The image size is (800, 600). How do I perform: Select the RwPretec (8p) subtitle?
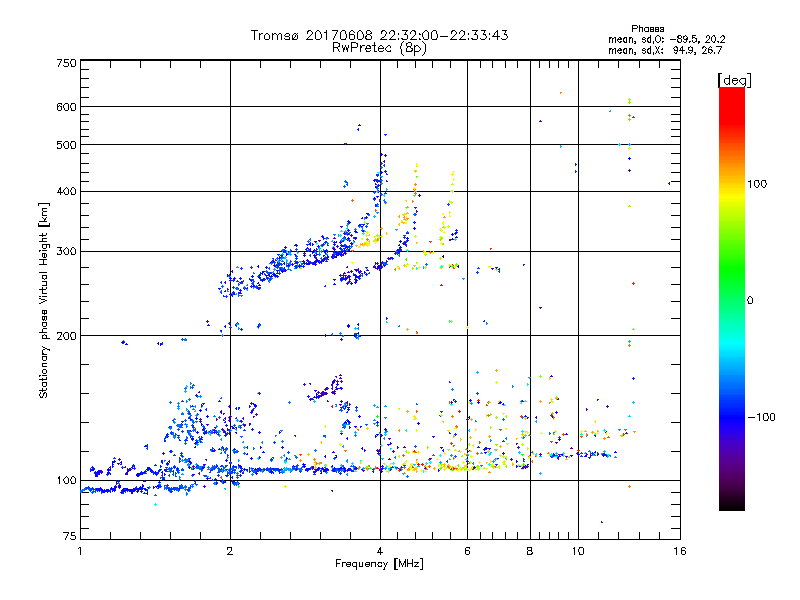379,47
